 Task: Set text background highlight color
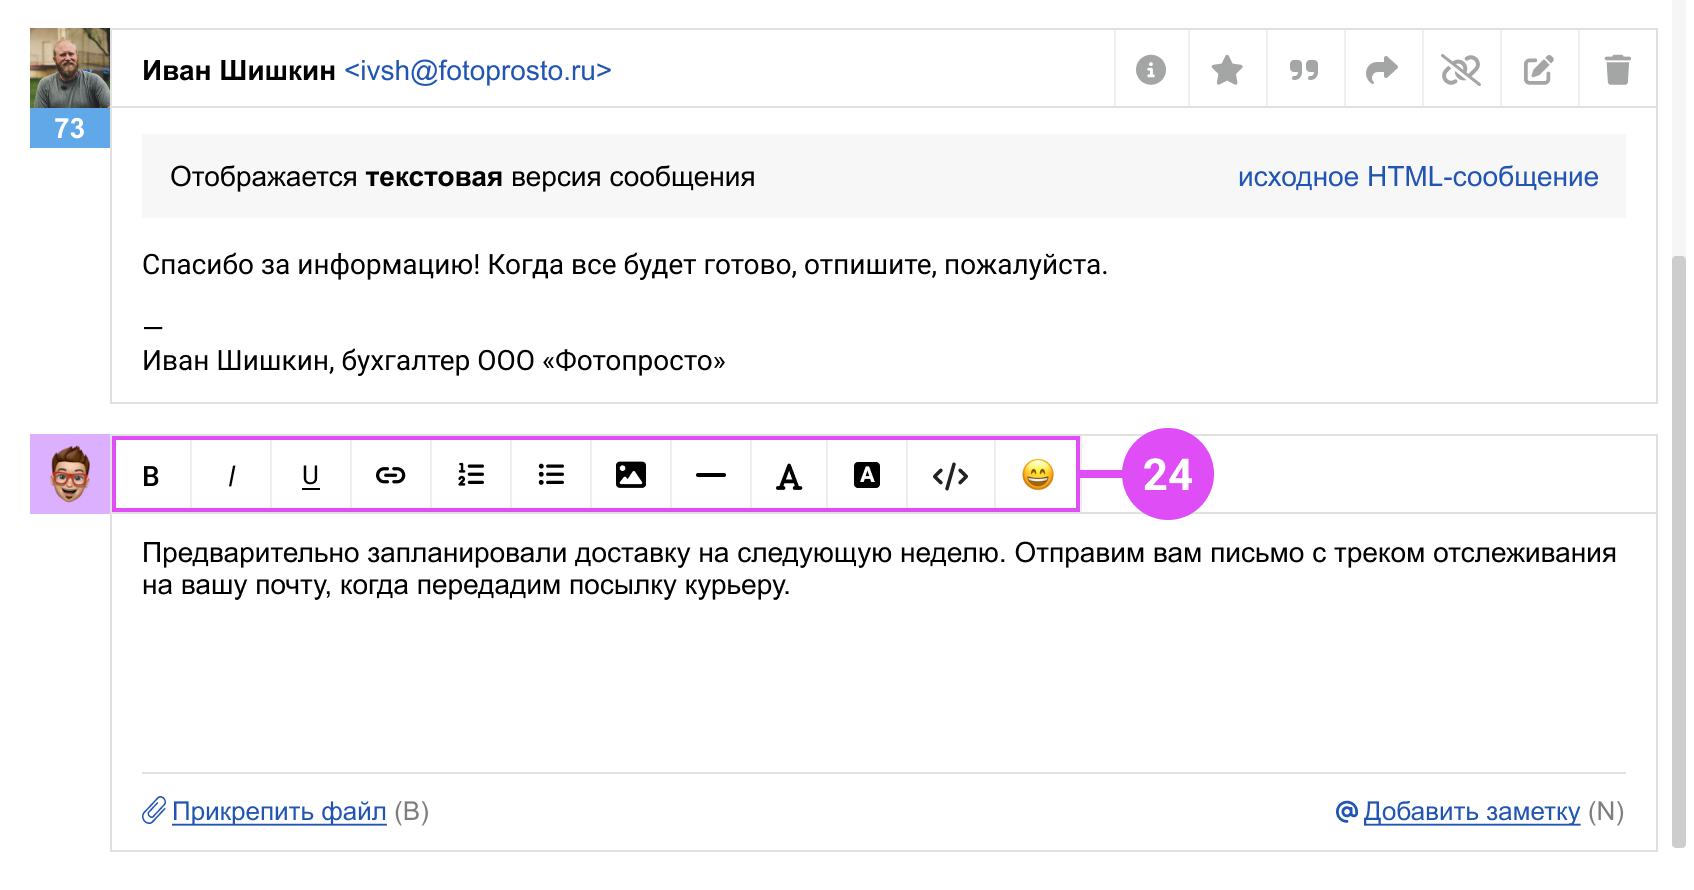tap(867, 475)
